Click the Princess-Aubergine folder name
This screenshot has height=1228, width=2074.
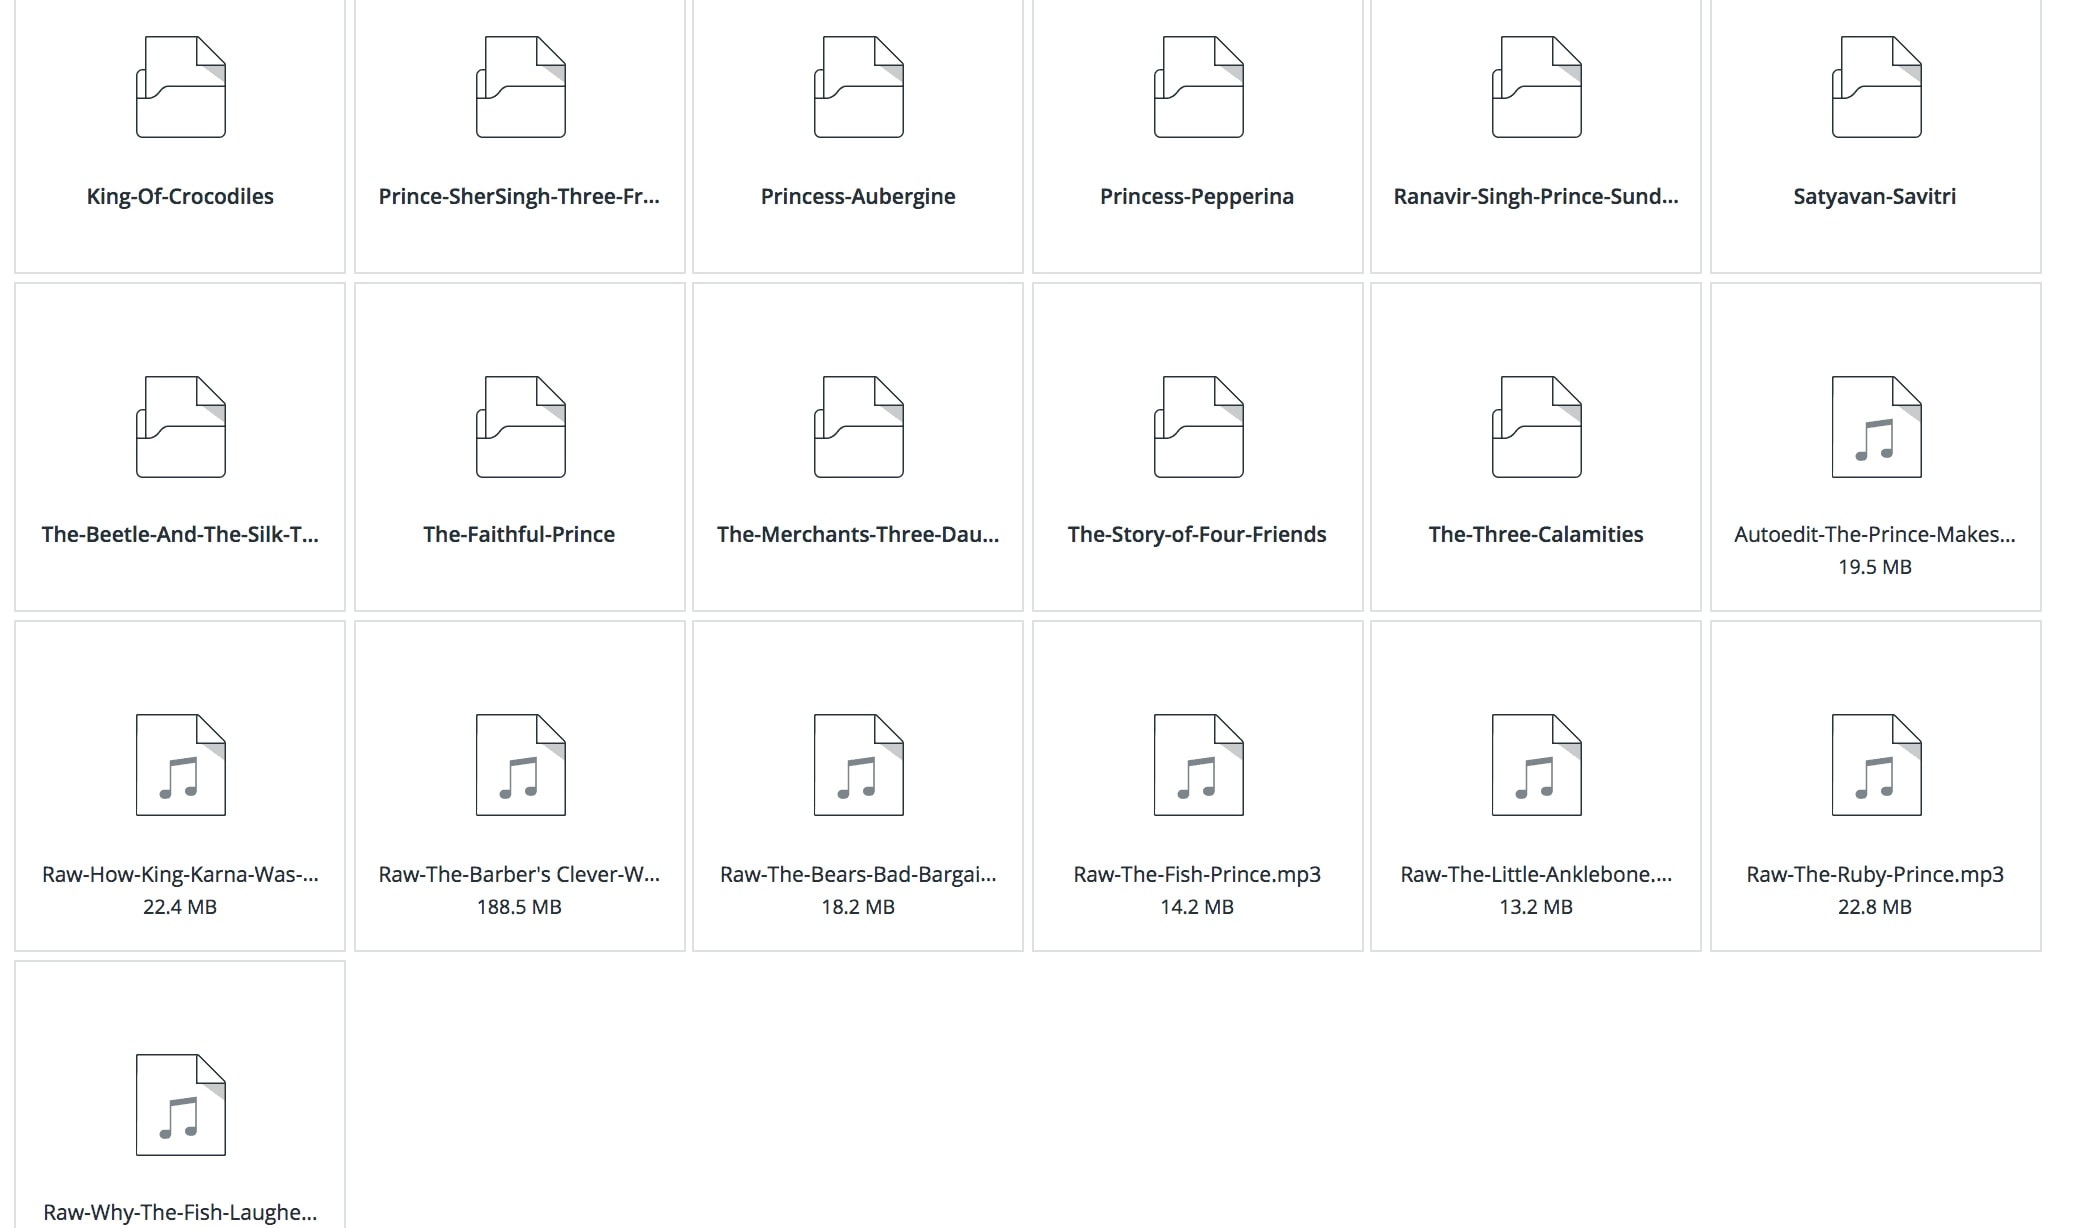click(858, 196)
